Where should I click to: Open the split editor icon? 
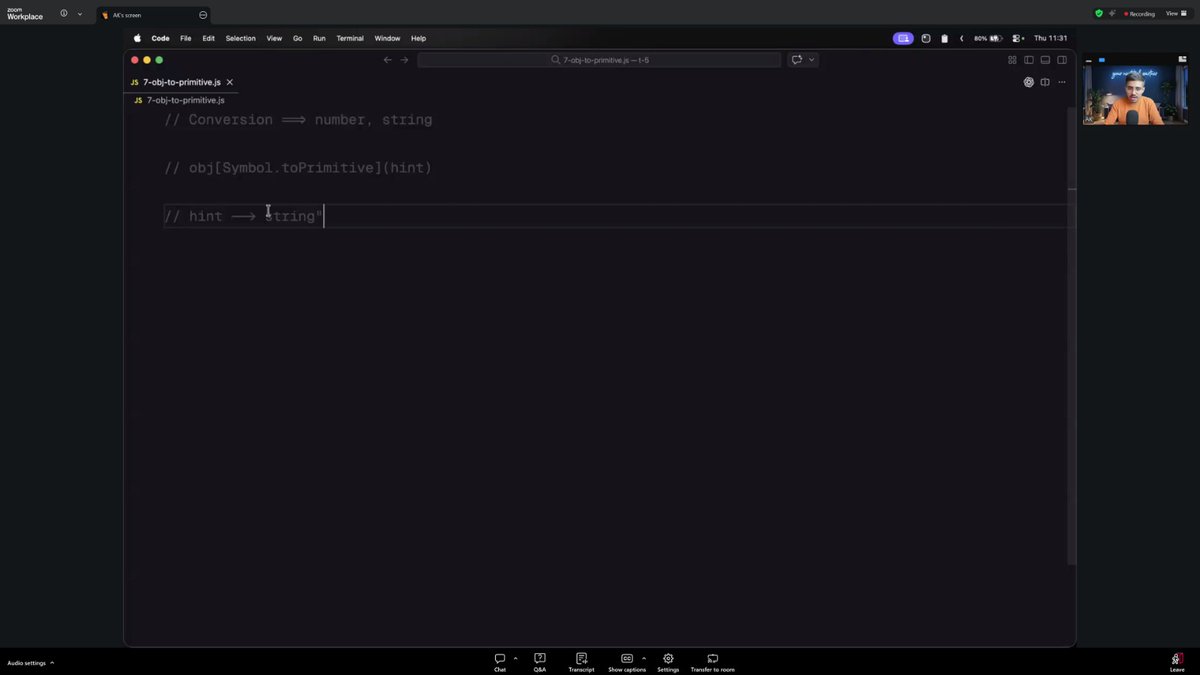(x=1045, y=82)
